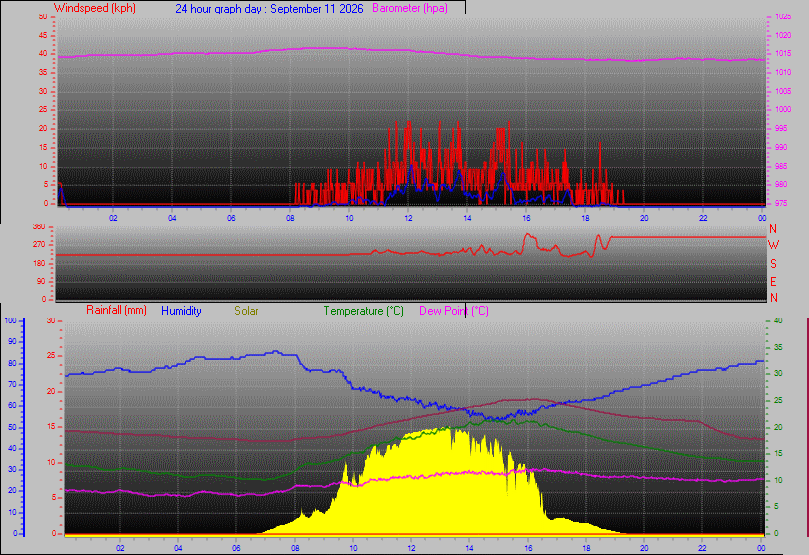
Task: Click the 'Barometer (hpa)' legend label
Action: [x=410, y=8]
